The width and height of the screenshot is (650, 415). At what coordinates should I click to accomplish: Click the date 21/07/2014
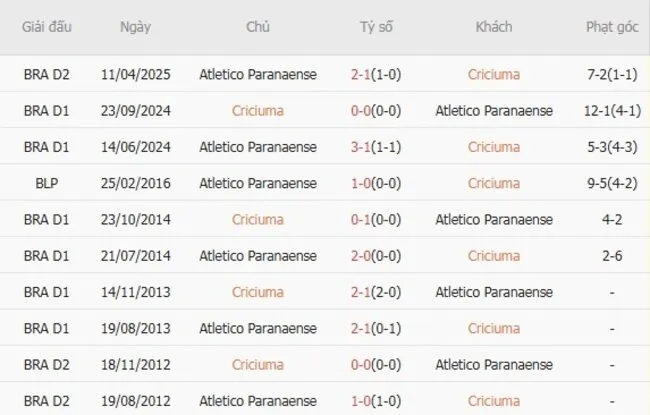coord(135,256)
